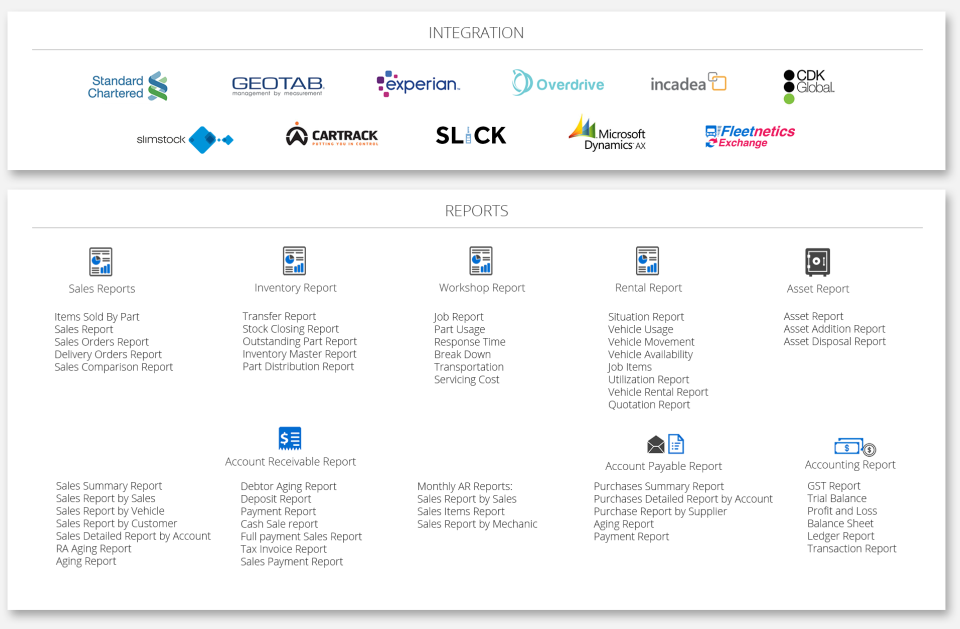This screenshot has width=960, height=629.
Task: Click the Overdrive integration logo
Action: [x=557, y=82]
